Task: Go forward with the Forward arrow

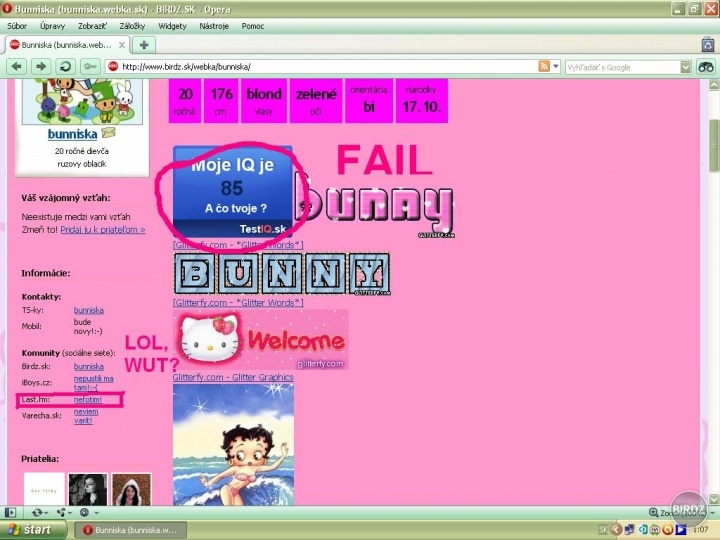Action: (41, 67)
